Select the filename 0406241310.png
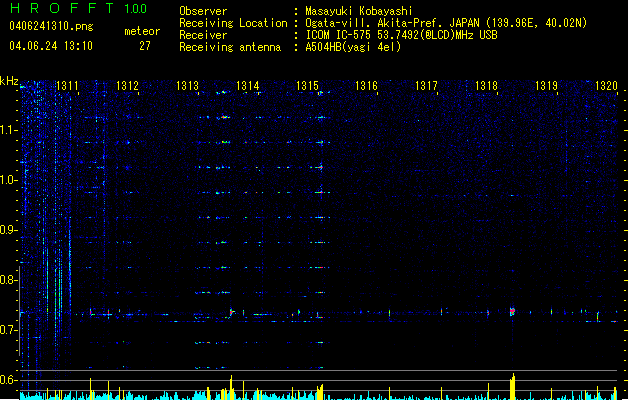Viewport: 629px width, 400px height. click(x=51, y=26)
